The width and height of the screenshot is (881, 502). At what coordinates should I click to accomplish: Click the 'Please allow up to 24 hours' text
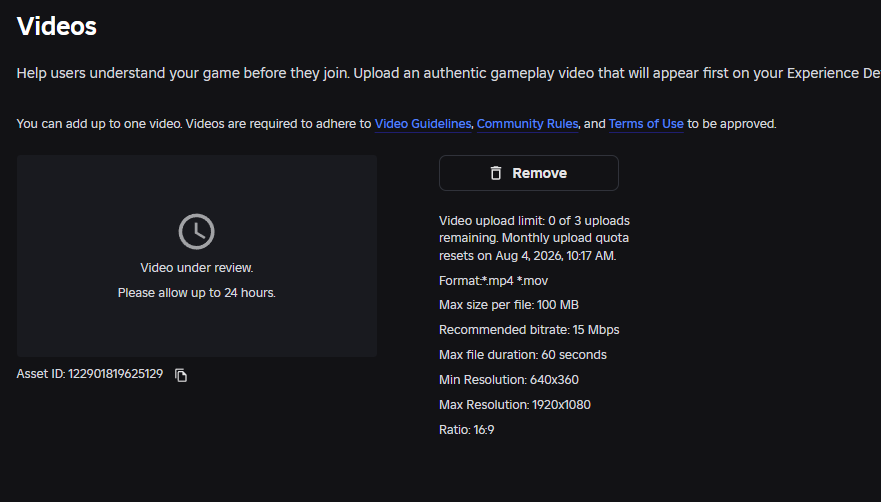click(x=197, y=293)
